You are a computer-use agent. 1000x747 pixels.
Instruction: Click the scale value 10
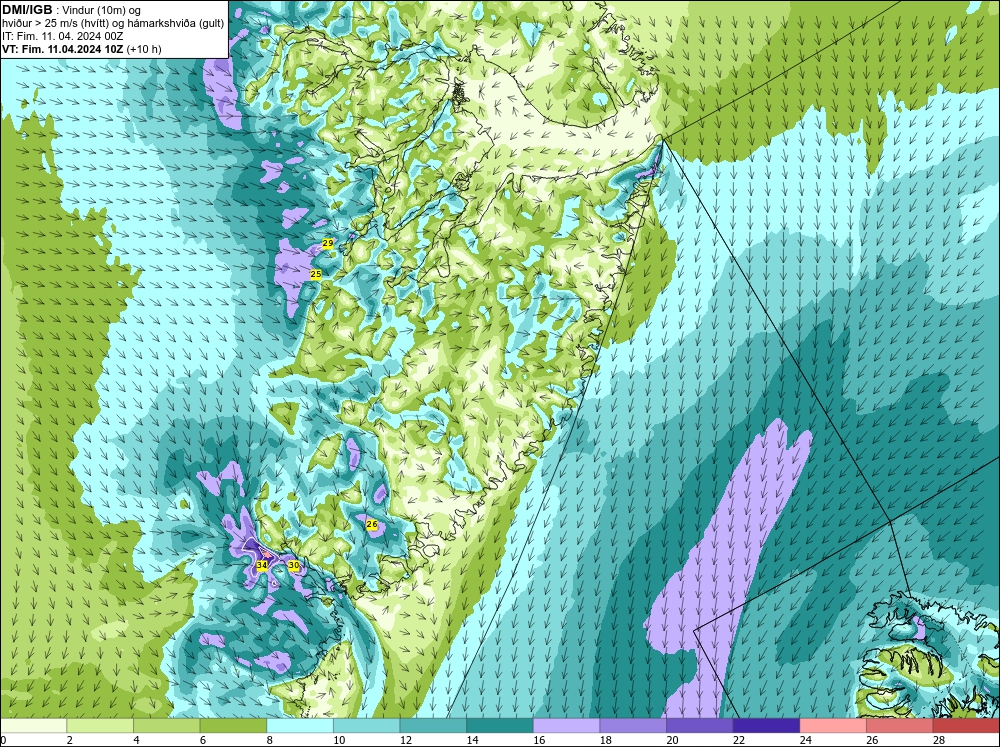(339, 740)
